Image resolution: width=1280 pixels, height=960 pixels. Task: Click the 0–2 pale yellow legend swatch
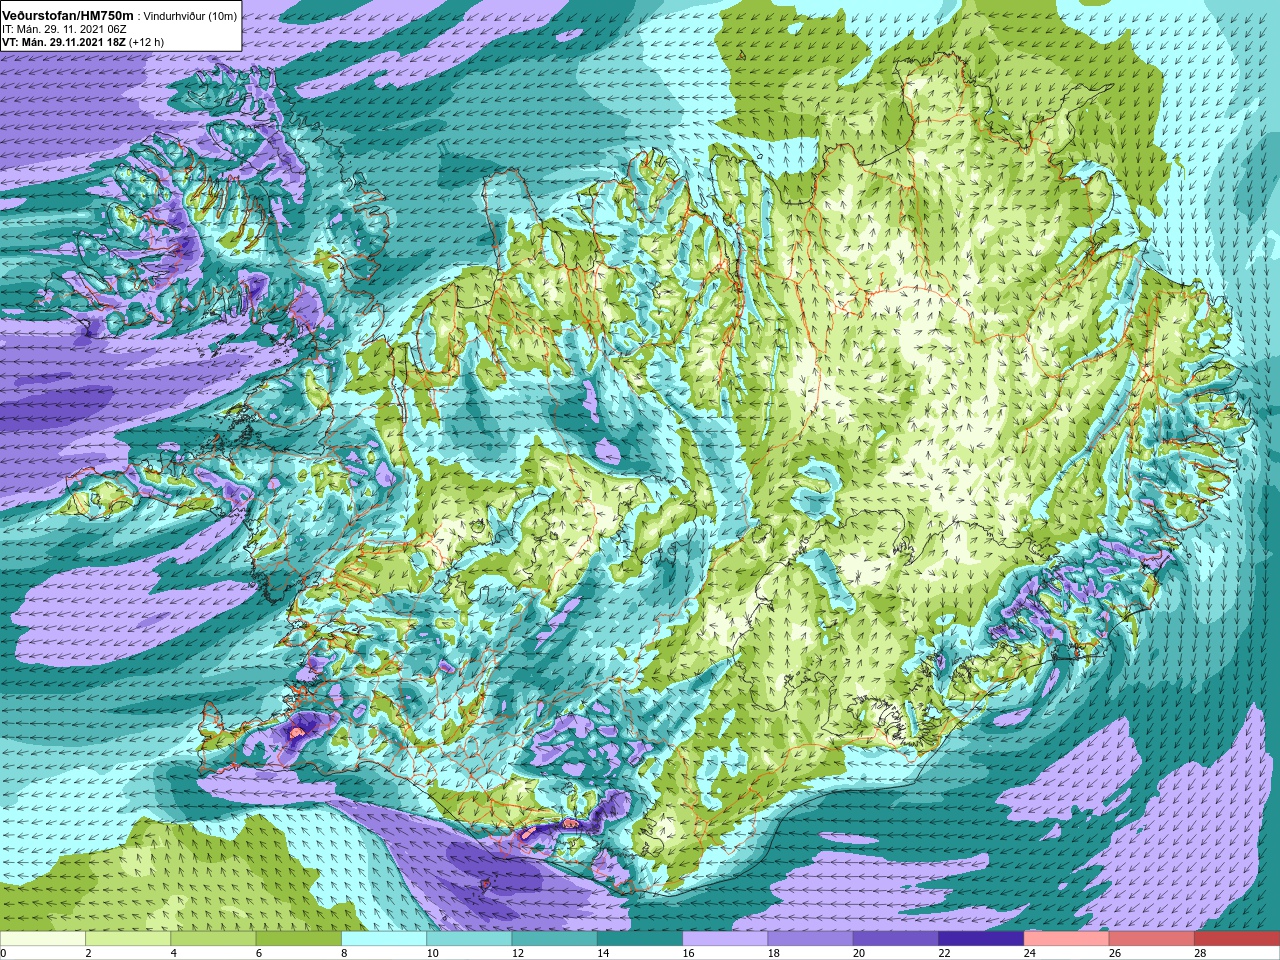[x=43, y=939]
